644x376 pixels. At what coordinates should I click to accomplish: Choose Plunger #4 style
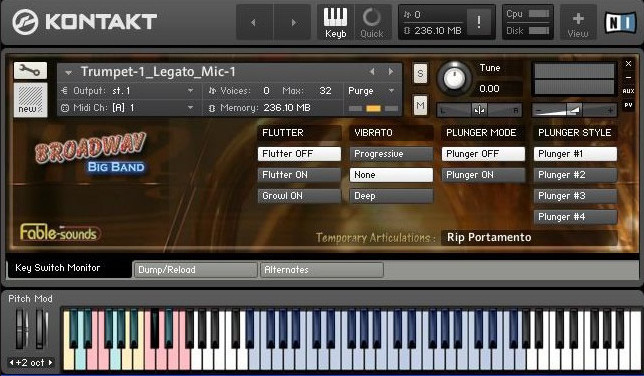(575, 217)
